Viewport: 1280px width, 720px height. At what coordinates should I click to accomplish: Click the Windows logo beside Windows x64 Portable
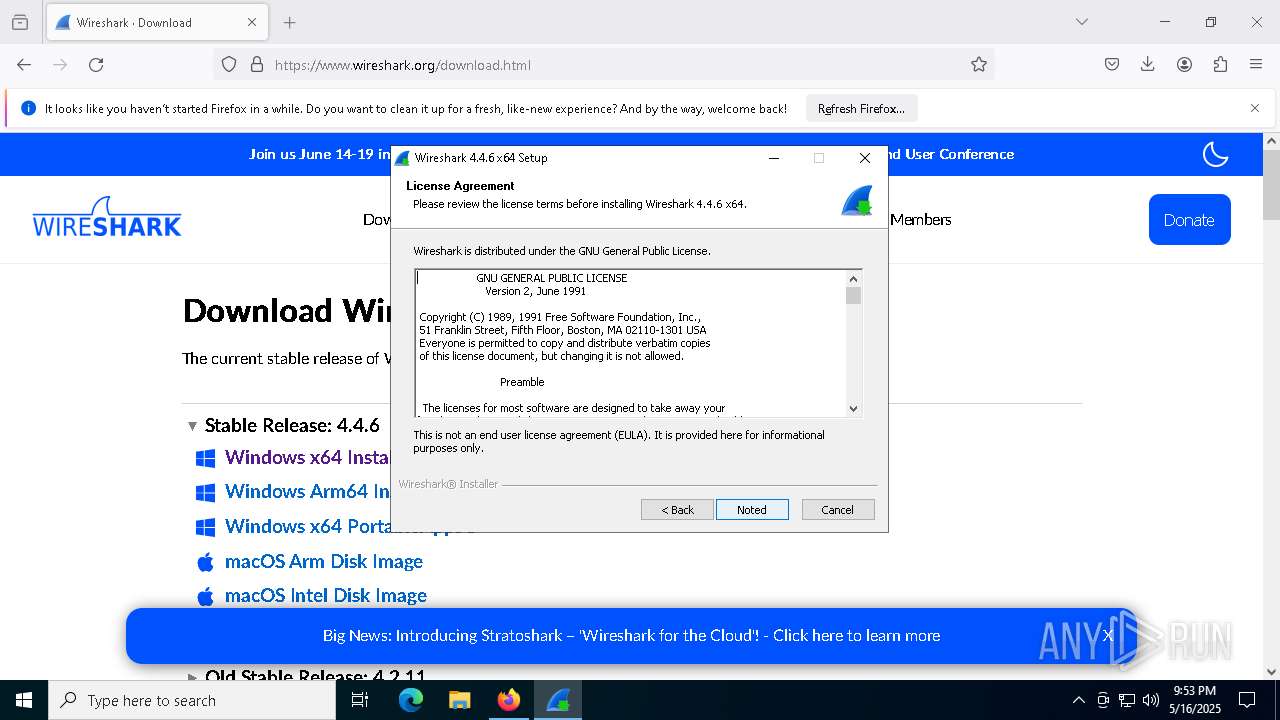tap(205, 527)
